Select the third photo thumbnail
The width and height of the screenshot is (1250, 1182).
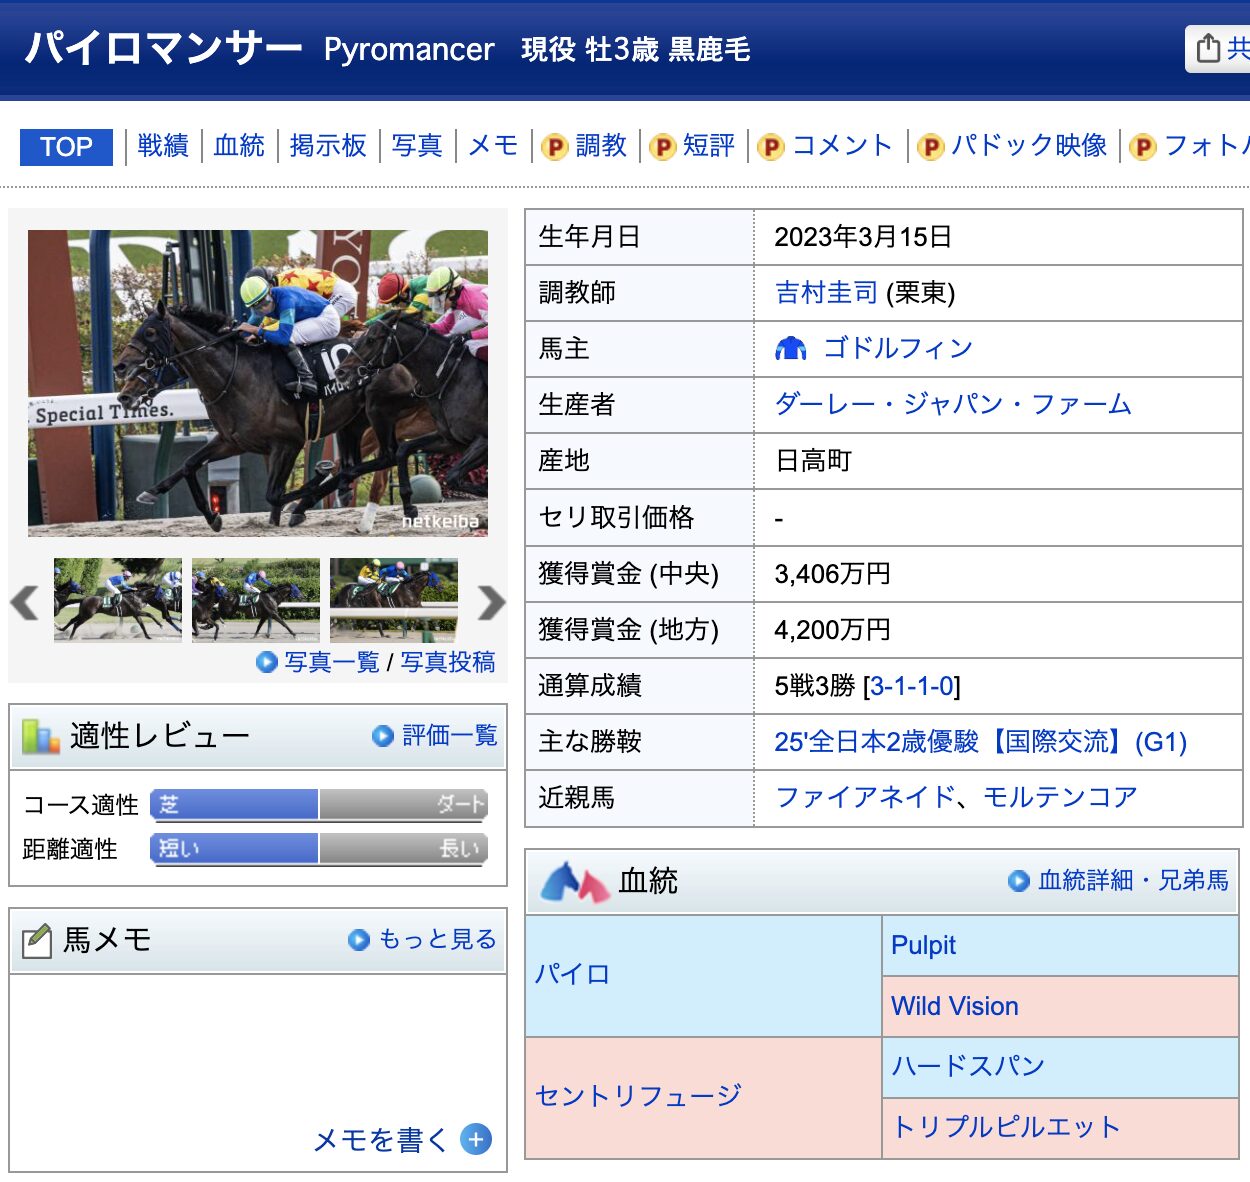tap(394, 600)
